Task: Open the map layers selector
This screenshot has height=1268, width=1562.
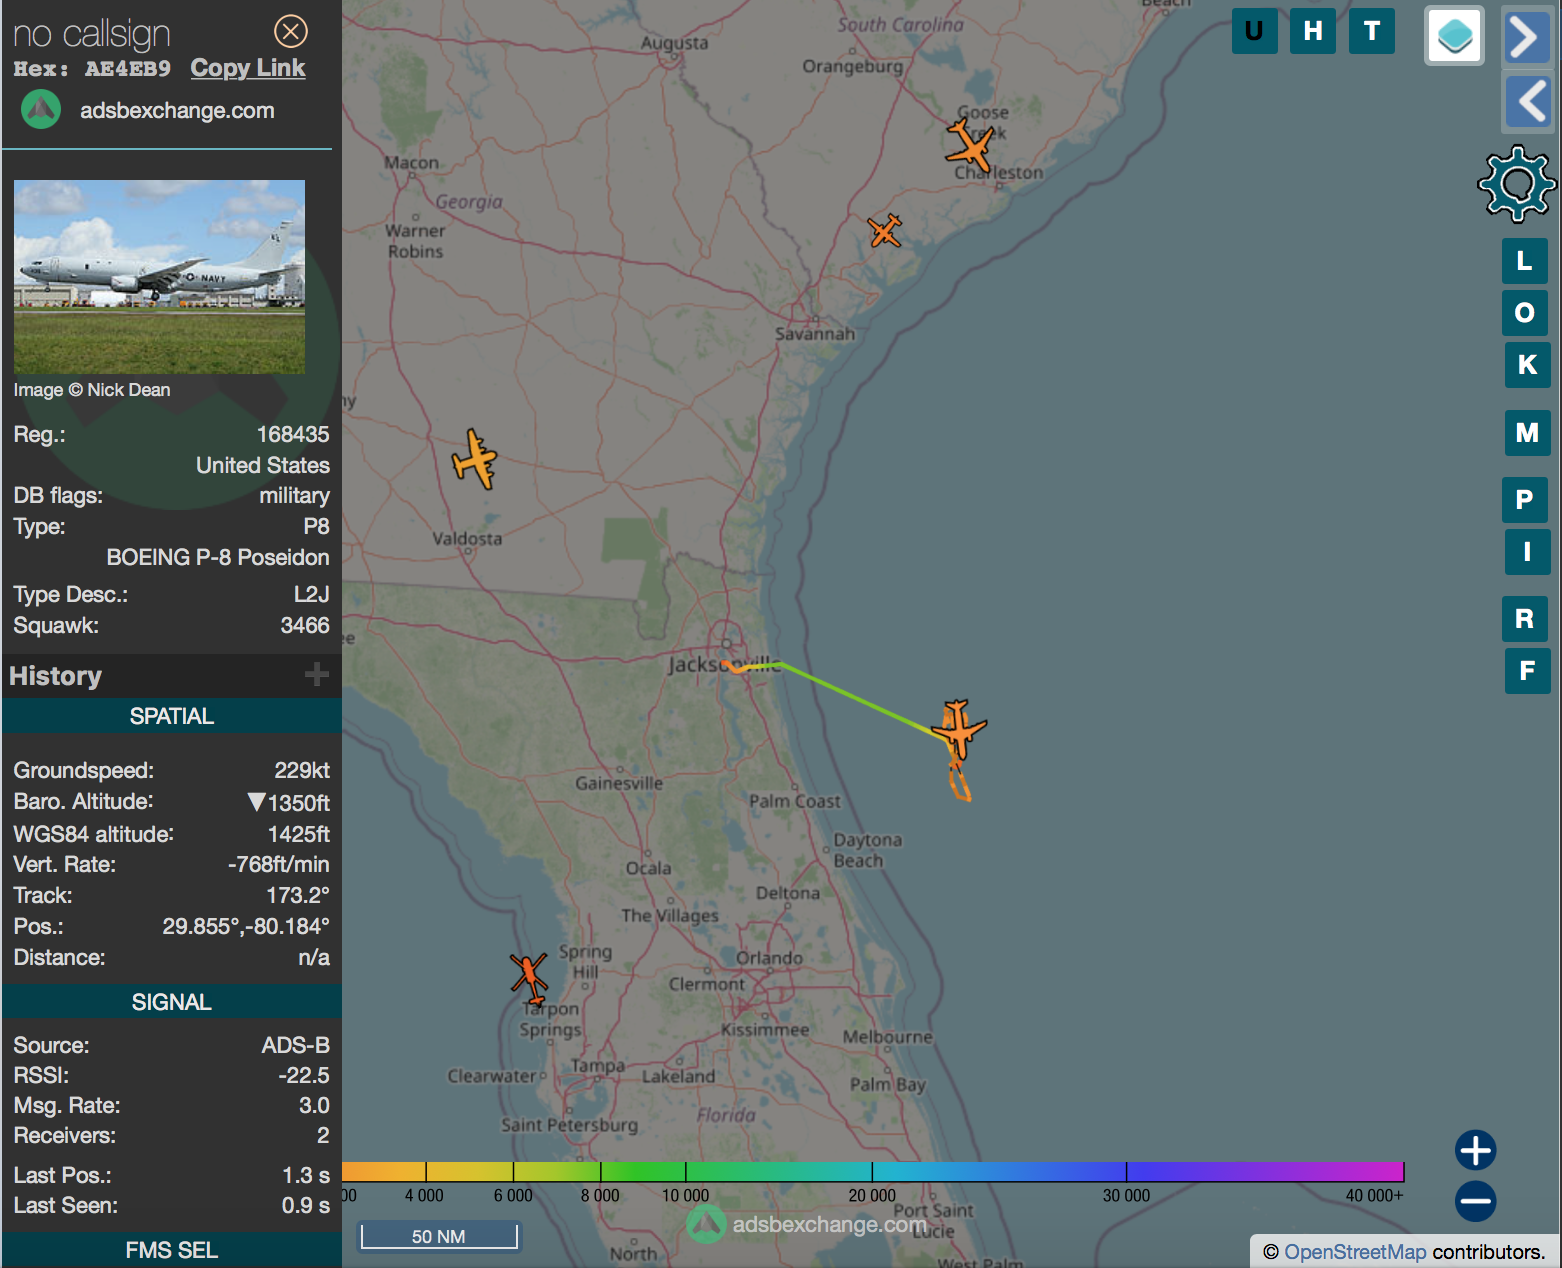Action: (x=1454, y=36)
